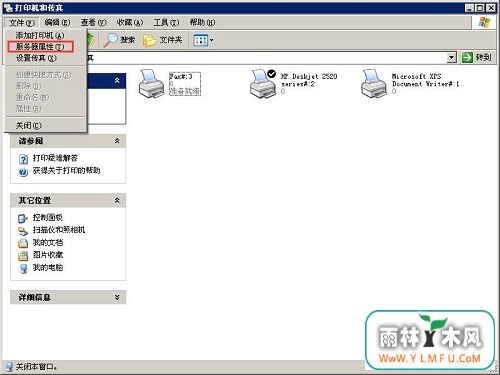Open the Views toolbar dropdown
This screenshot has height=375, width=500.
(203, 40)
